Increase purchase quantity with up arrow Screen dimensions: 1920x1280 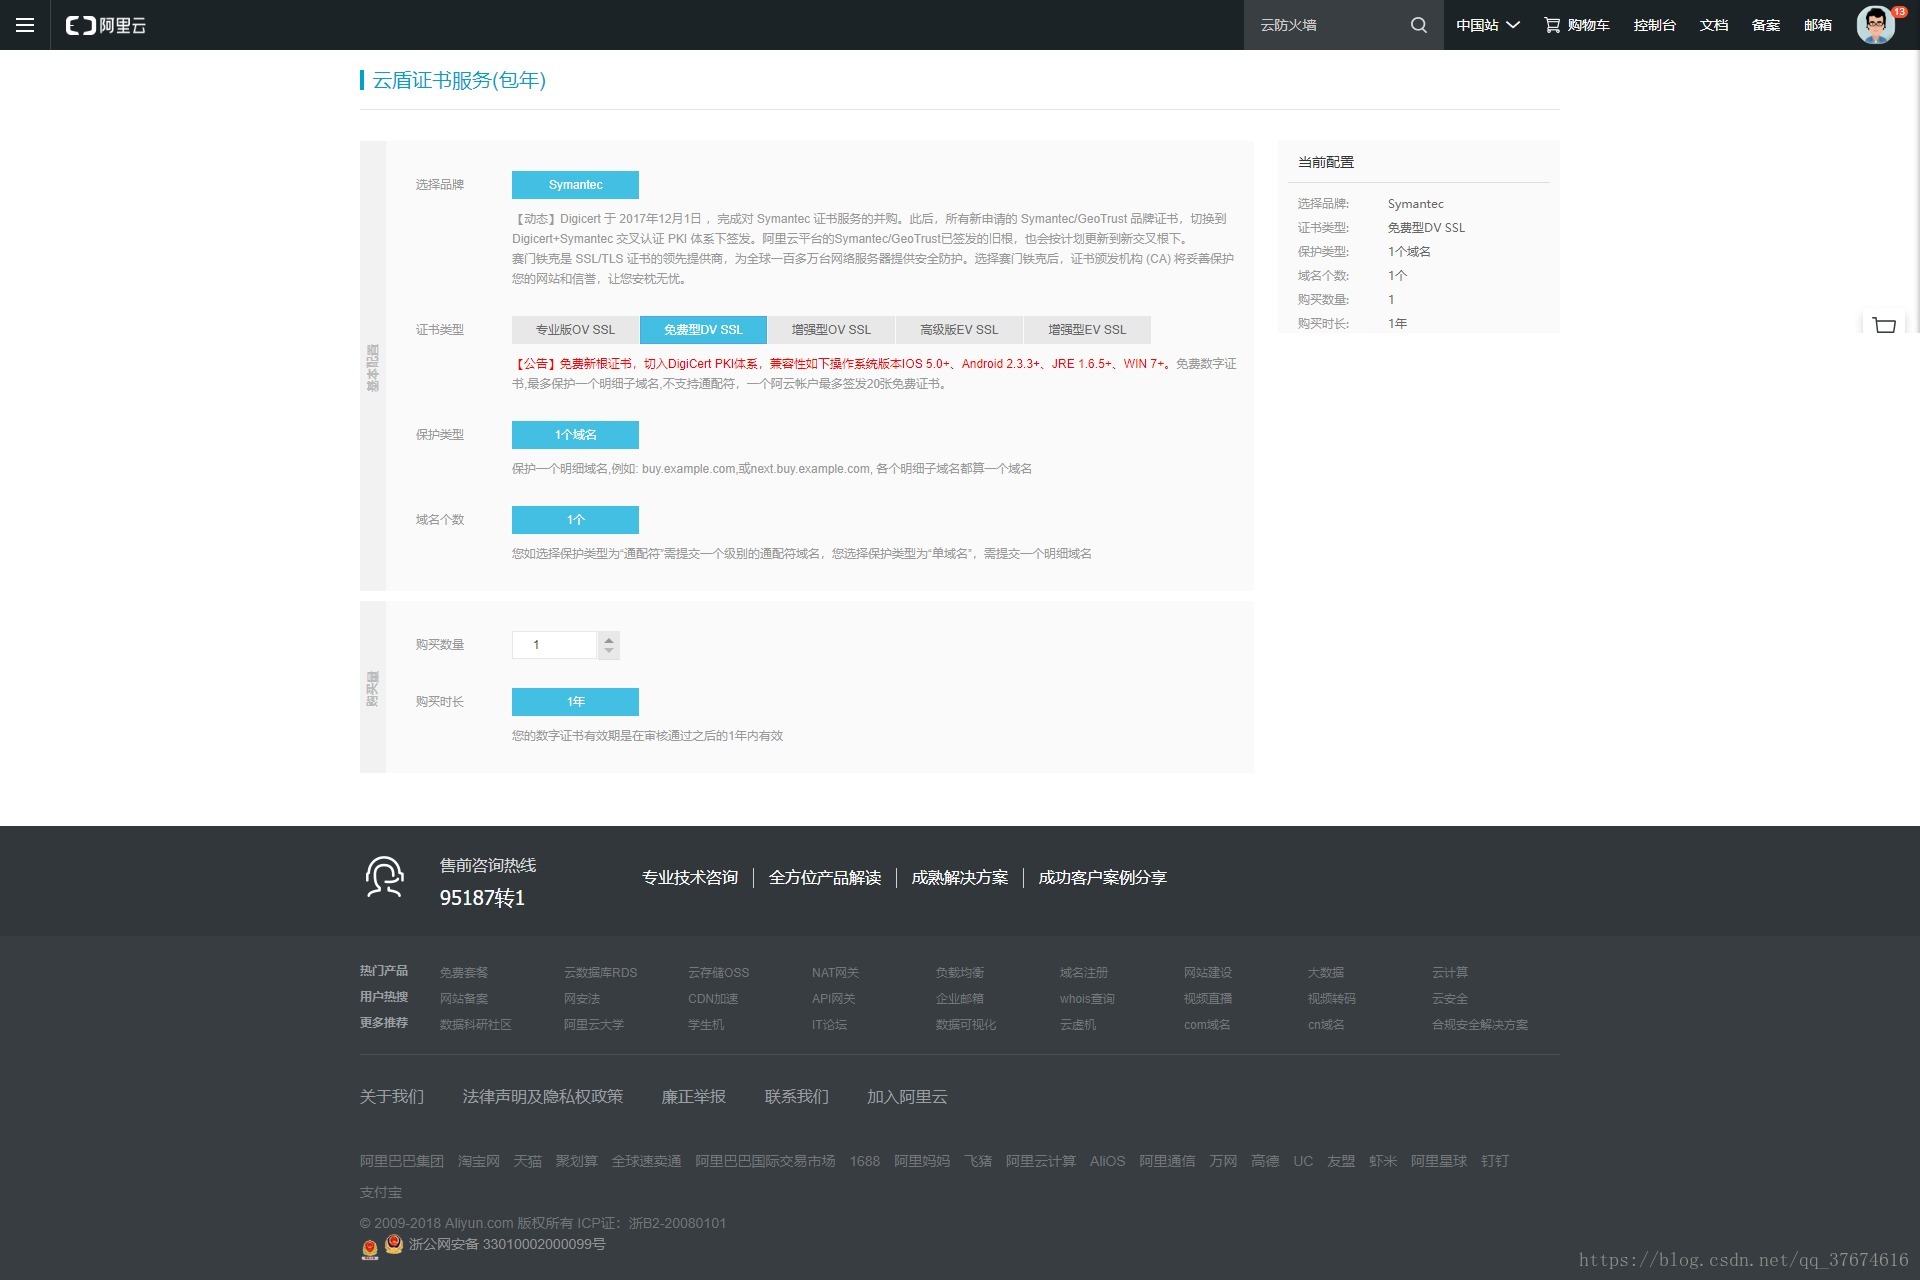point(608,639)
